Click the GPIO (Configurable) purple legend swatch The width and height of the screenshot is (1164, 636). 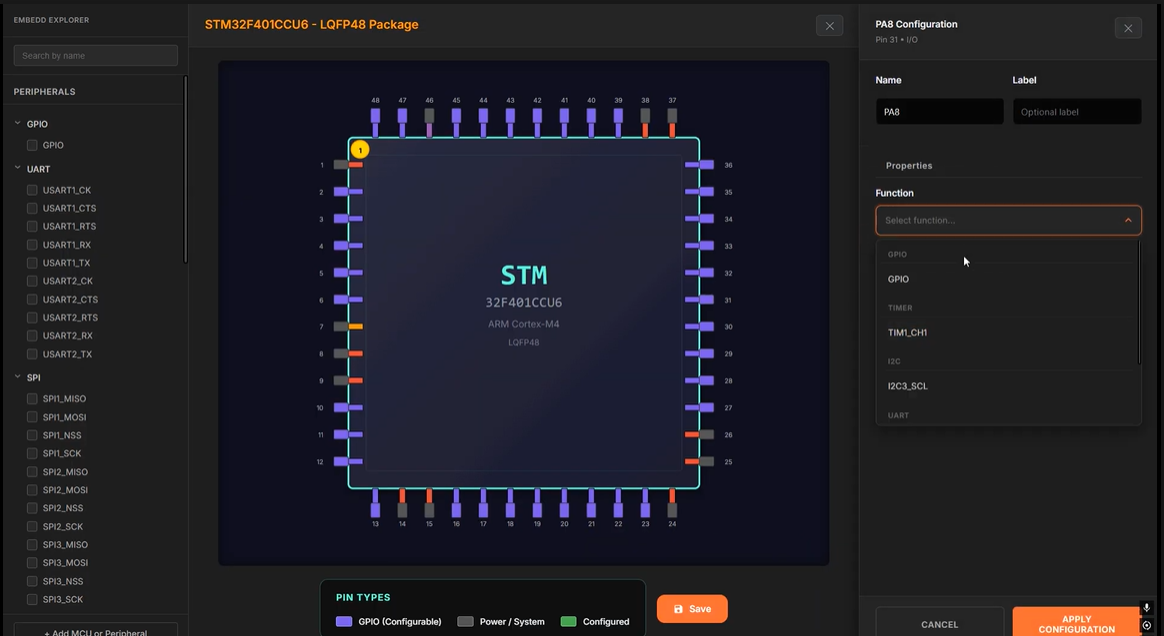click(x=344, y=622)
